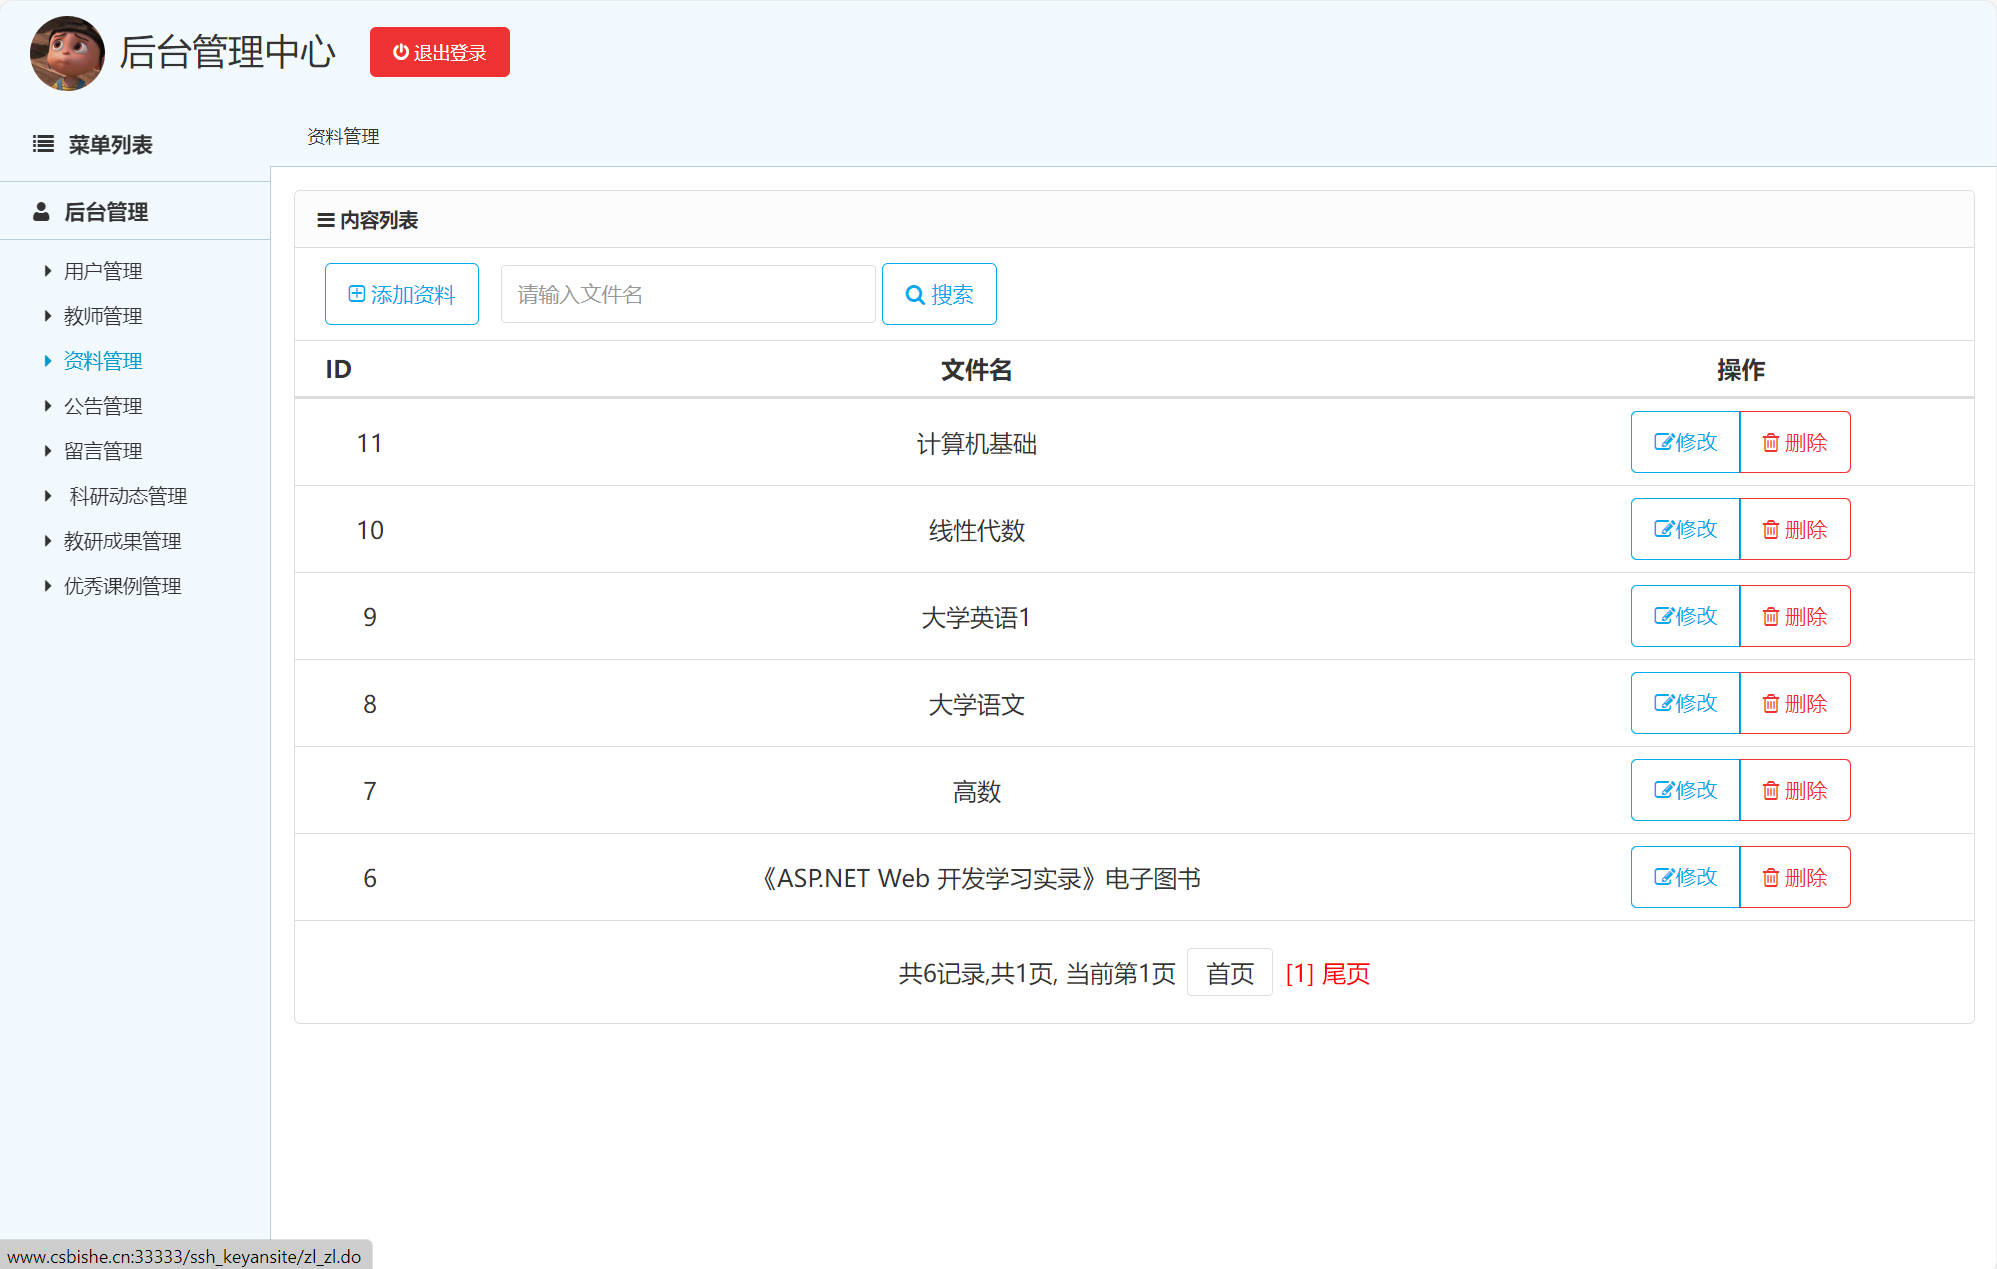The width and height of the screenshot is (1997, 1269).
Task: Click the 首页 pagination button
Action: (x=1229, y=972)
